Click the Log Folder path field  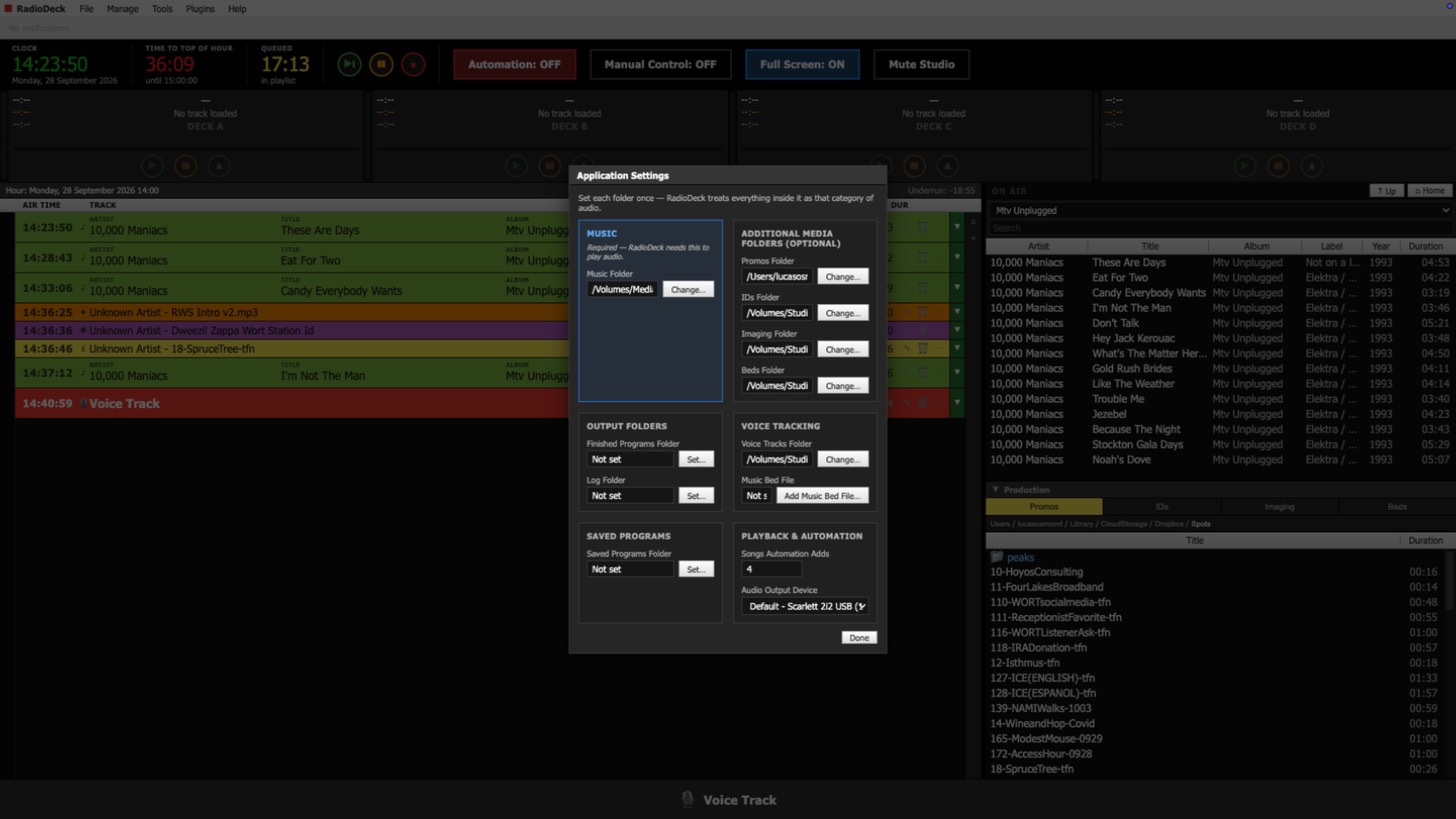point(630,496)
